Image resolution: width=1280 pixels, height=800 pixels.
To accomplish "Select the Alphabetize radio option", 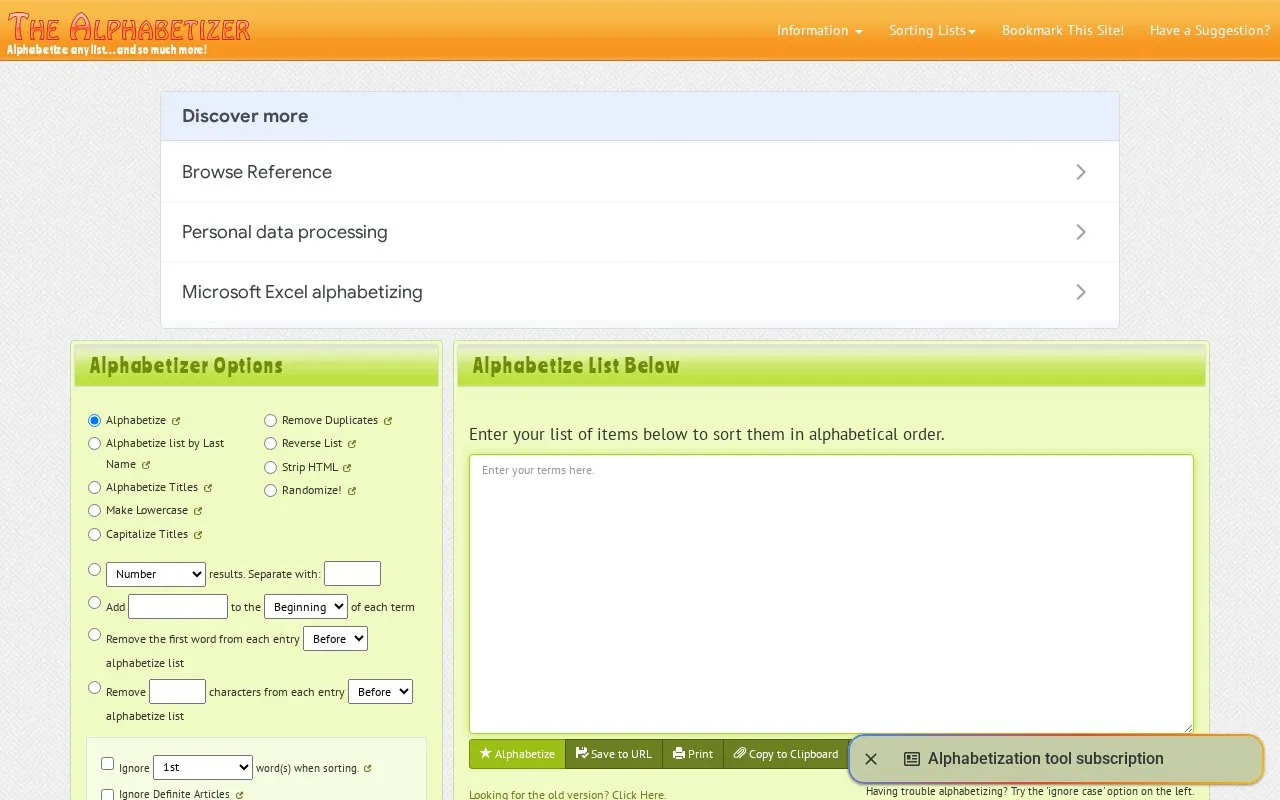I will point(95,421).
